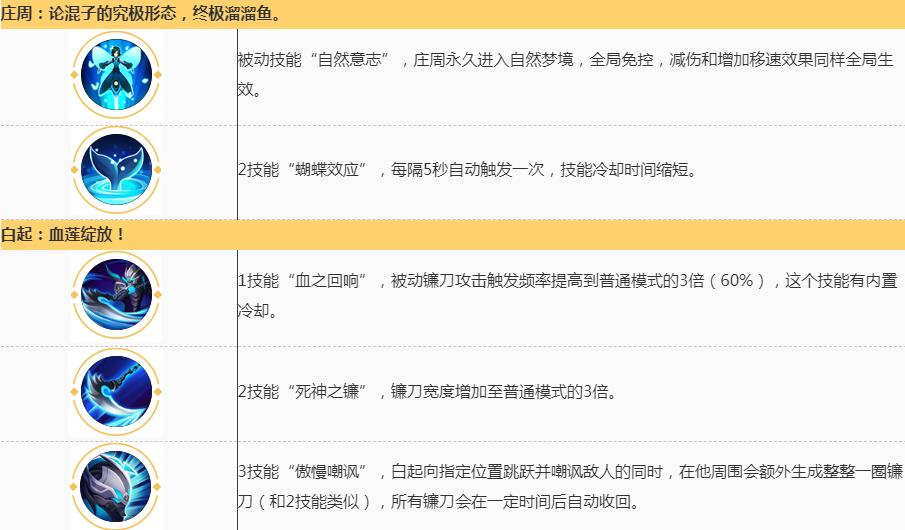Click Bai Qi's 血之回响 skill icon

[117, 296]
